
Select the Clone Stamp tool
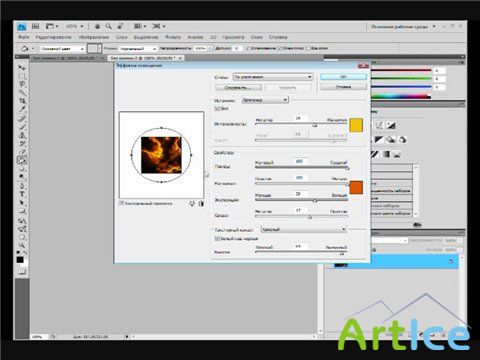point(22,135)
